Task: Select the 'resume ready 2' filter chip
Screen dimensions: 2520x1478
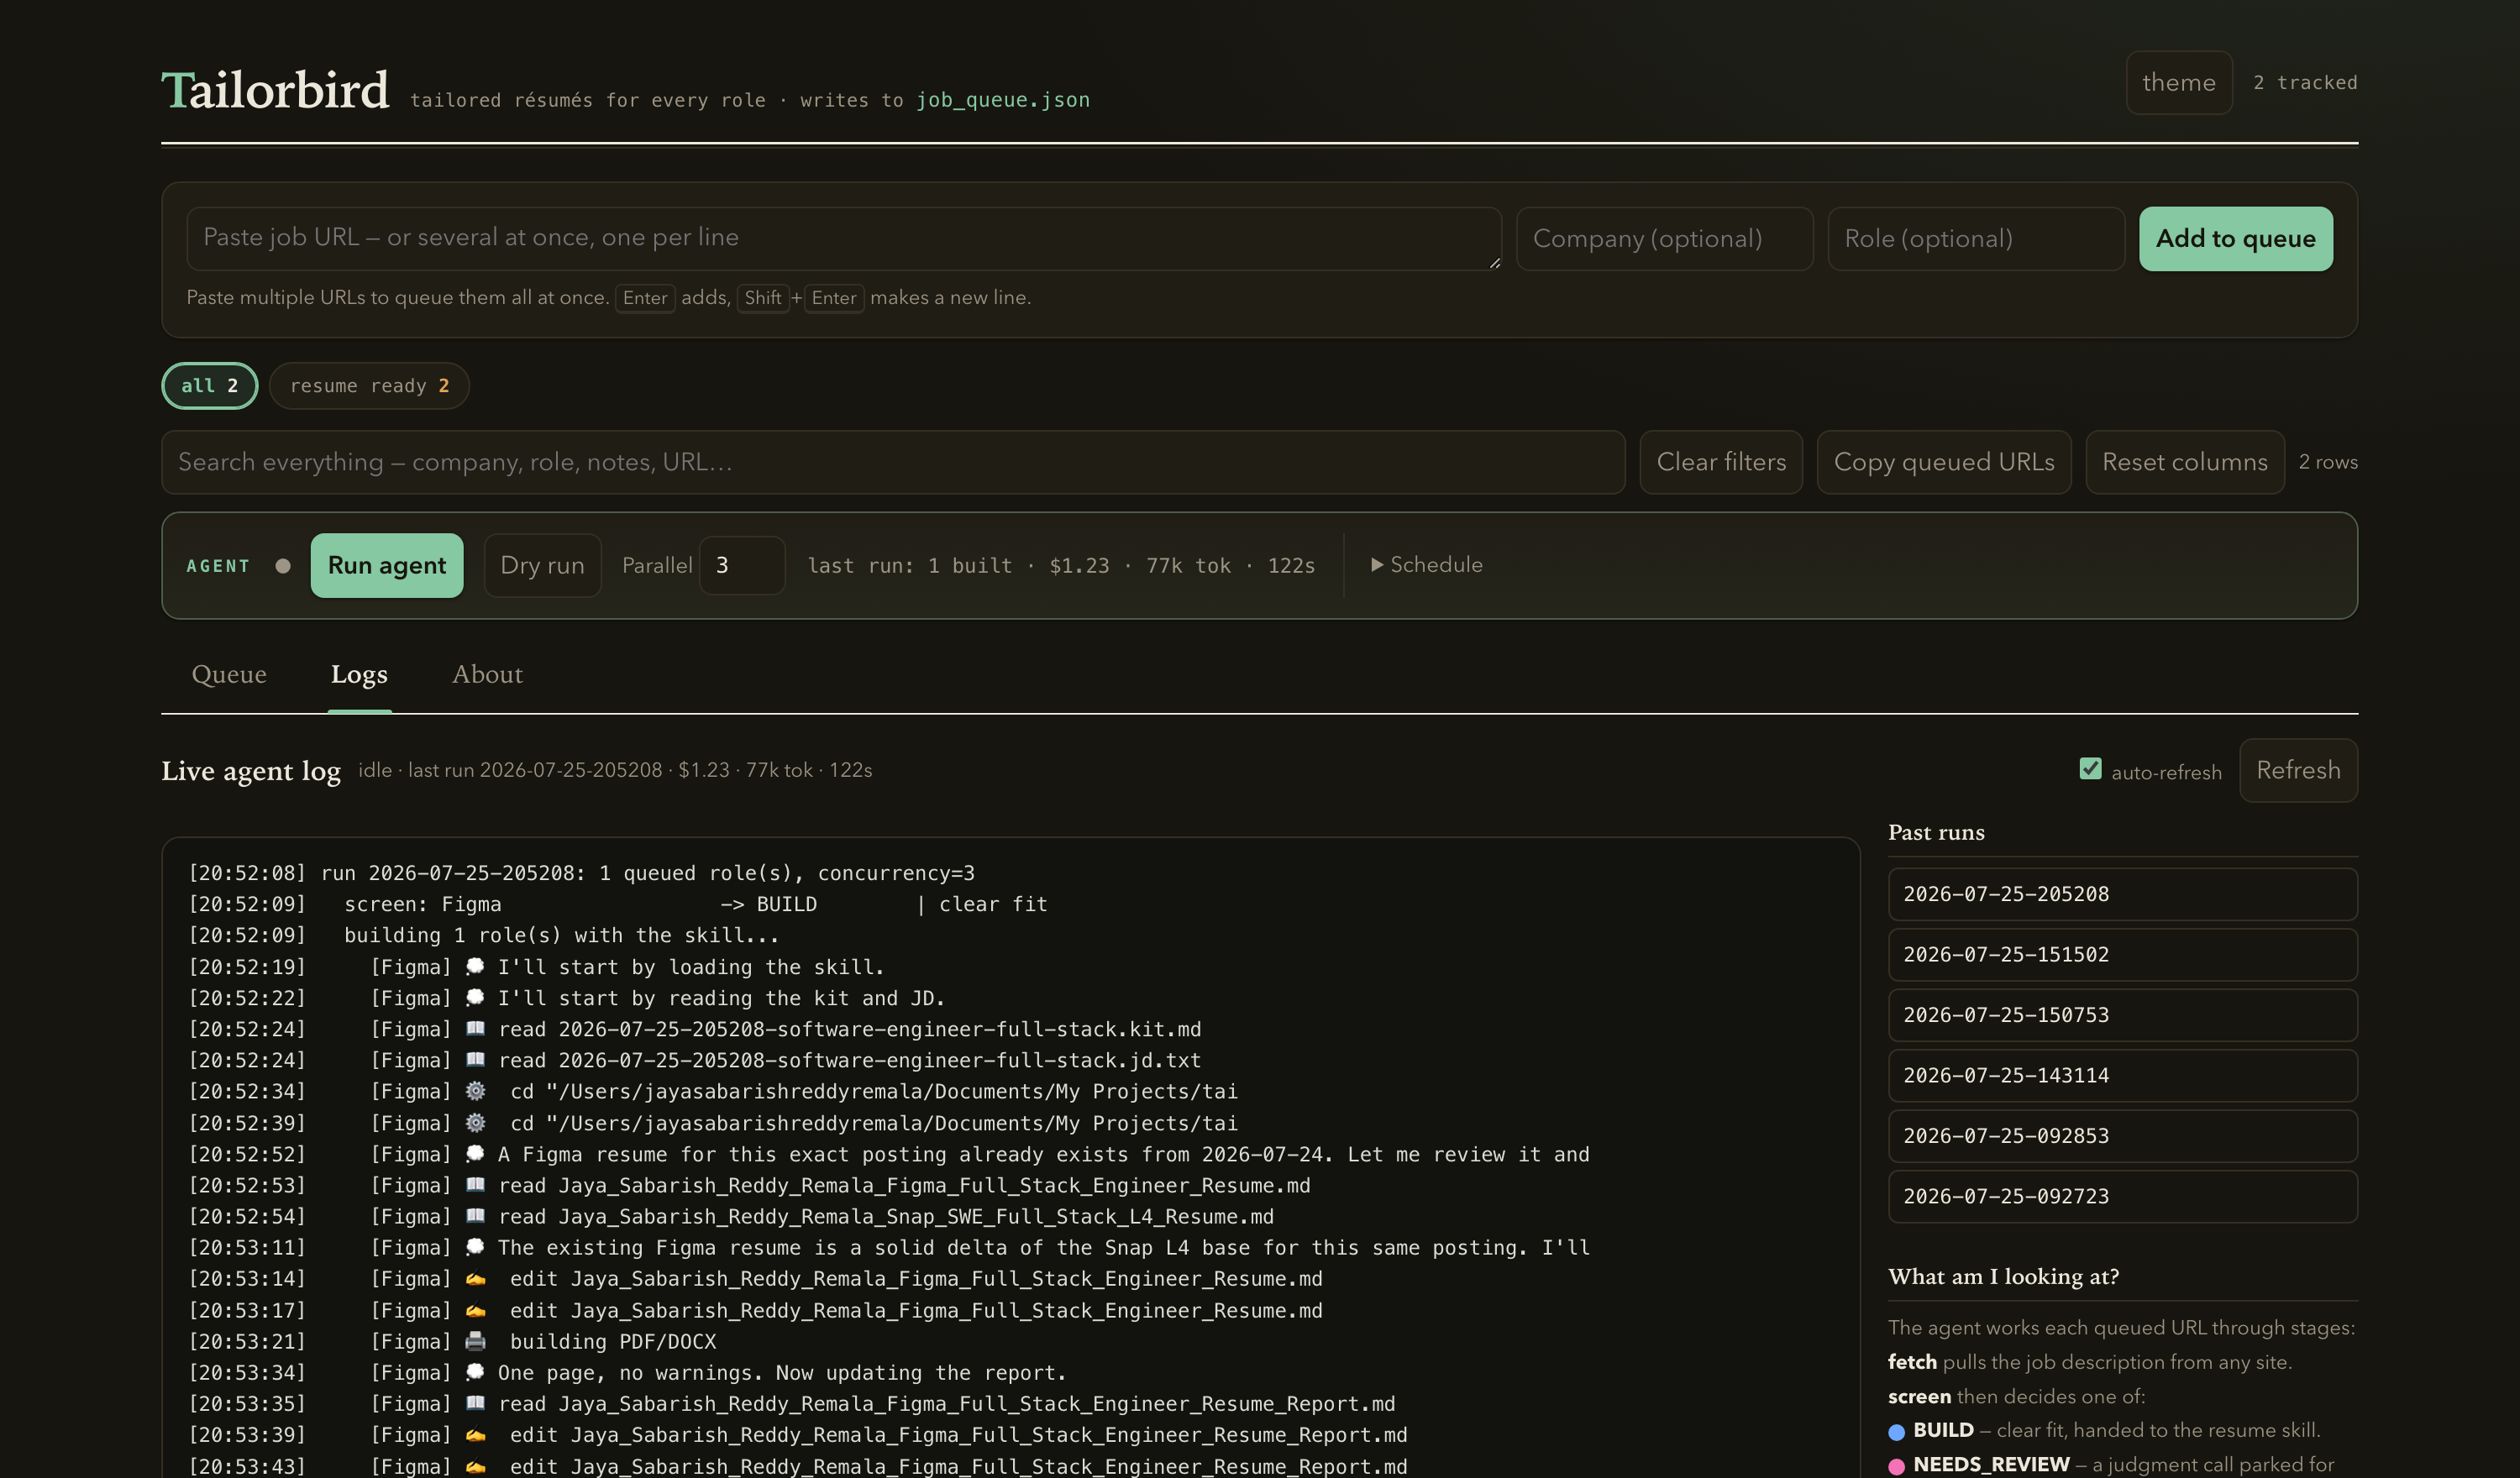Action: [x=369, y=385]
